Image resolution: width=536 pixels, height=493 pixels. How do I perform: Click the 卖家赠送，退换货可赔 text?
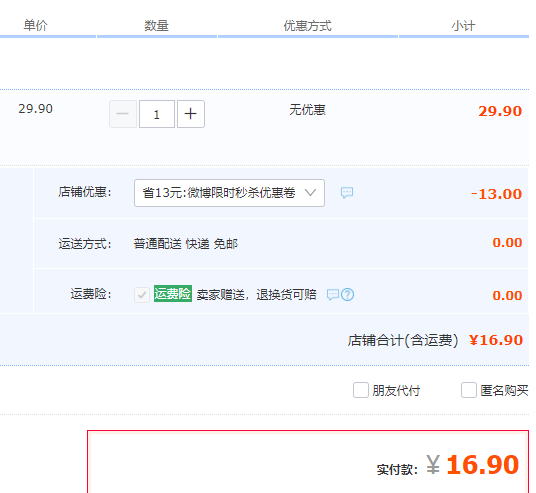tap(257, 294)
